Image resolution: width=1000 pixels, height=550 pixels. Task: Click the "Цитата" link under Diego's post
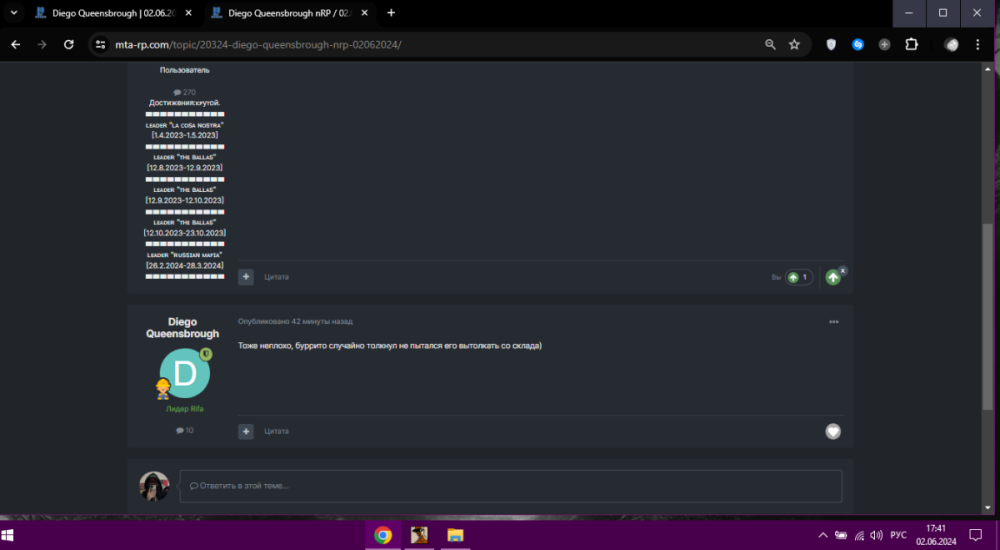277,431
